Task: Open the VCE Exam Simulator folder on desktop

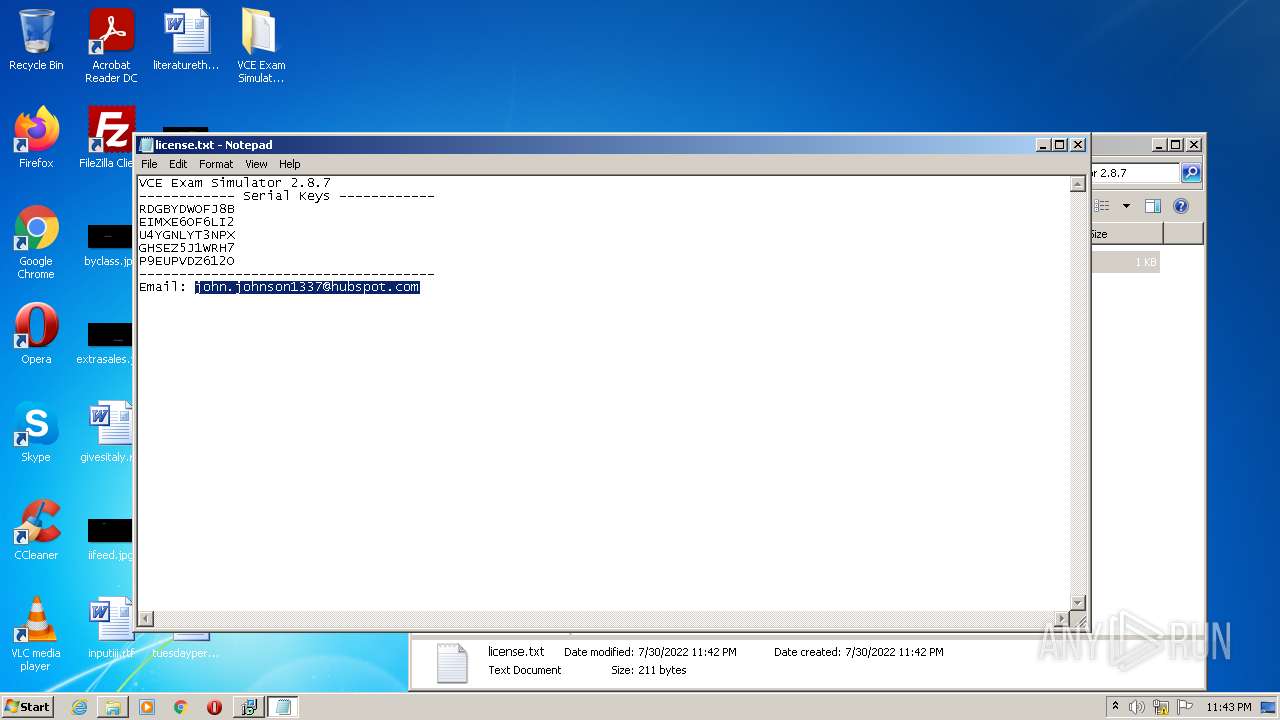Action: tap(261, 46)
